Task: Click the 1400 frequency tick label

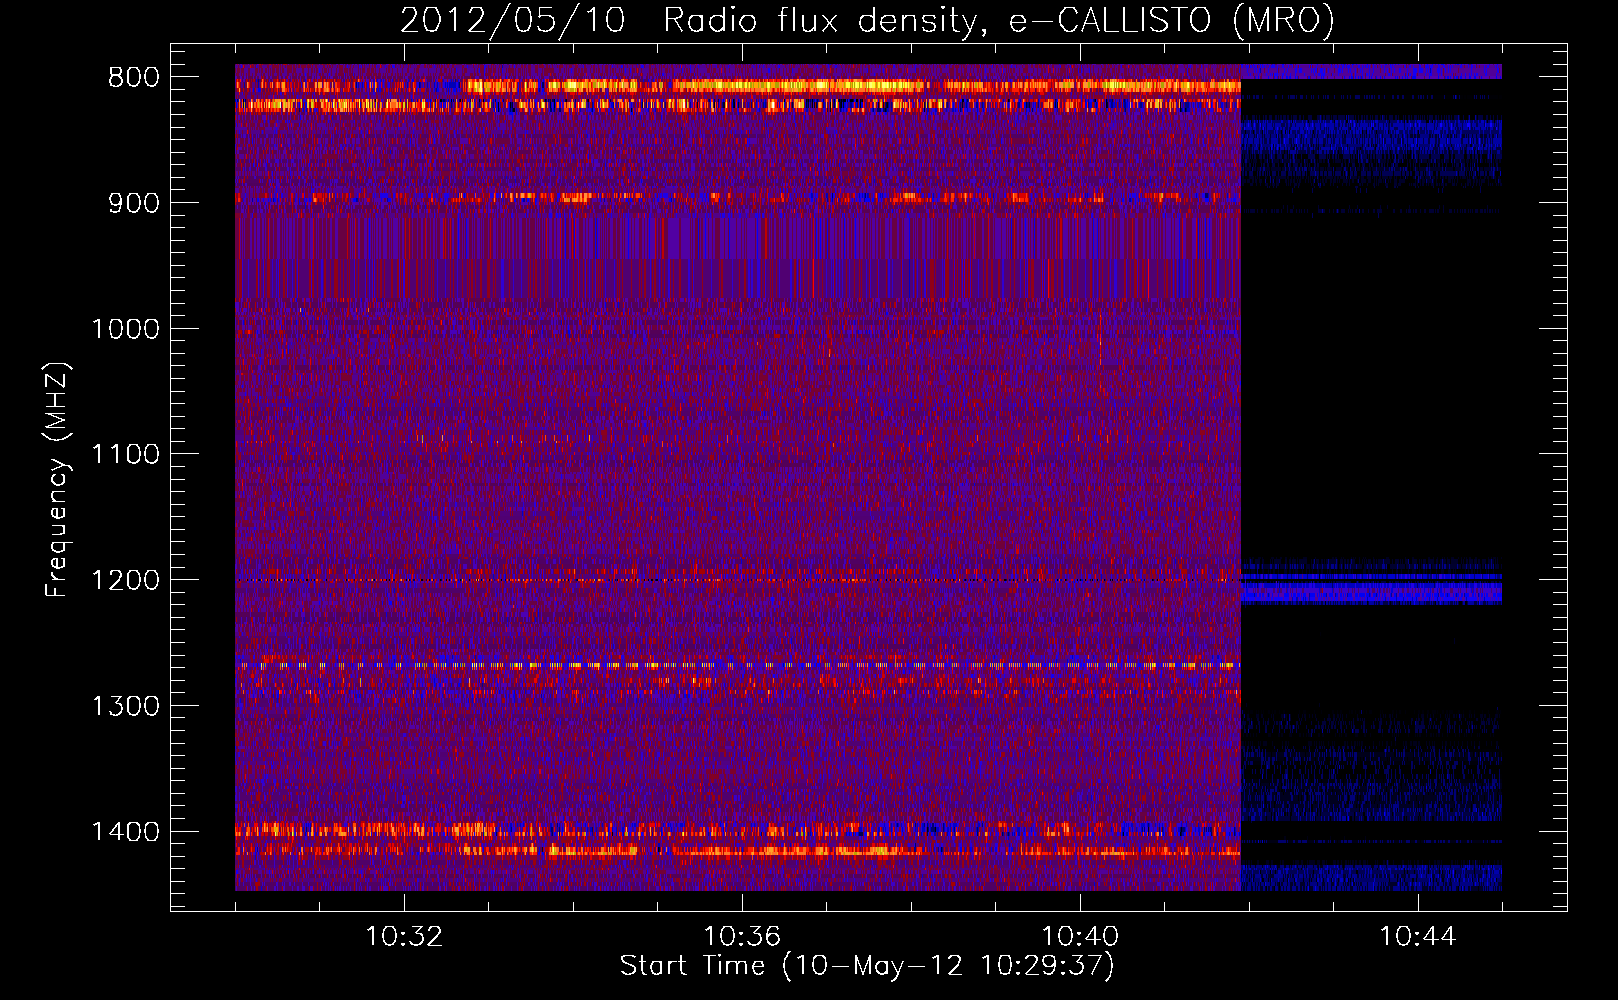Action: (126, 832)
